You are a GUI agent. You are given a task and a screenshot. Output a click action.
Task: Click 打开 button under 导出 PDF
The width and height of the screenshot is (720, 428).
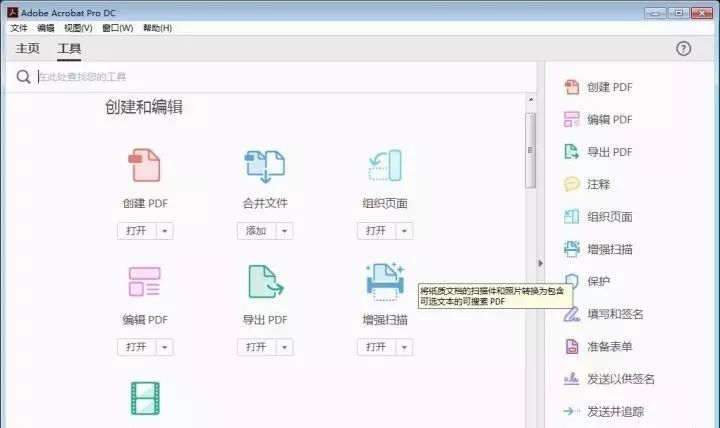click(x=257, y=347)
